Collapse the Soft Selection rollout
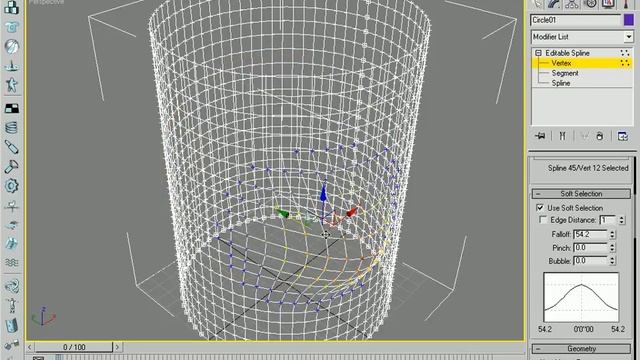Viewport: 640px width, 360px height. tap(581, 193)
